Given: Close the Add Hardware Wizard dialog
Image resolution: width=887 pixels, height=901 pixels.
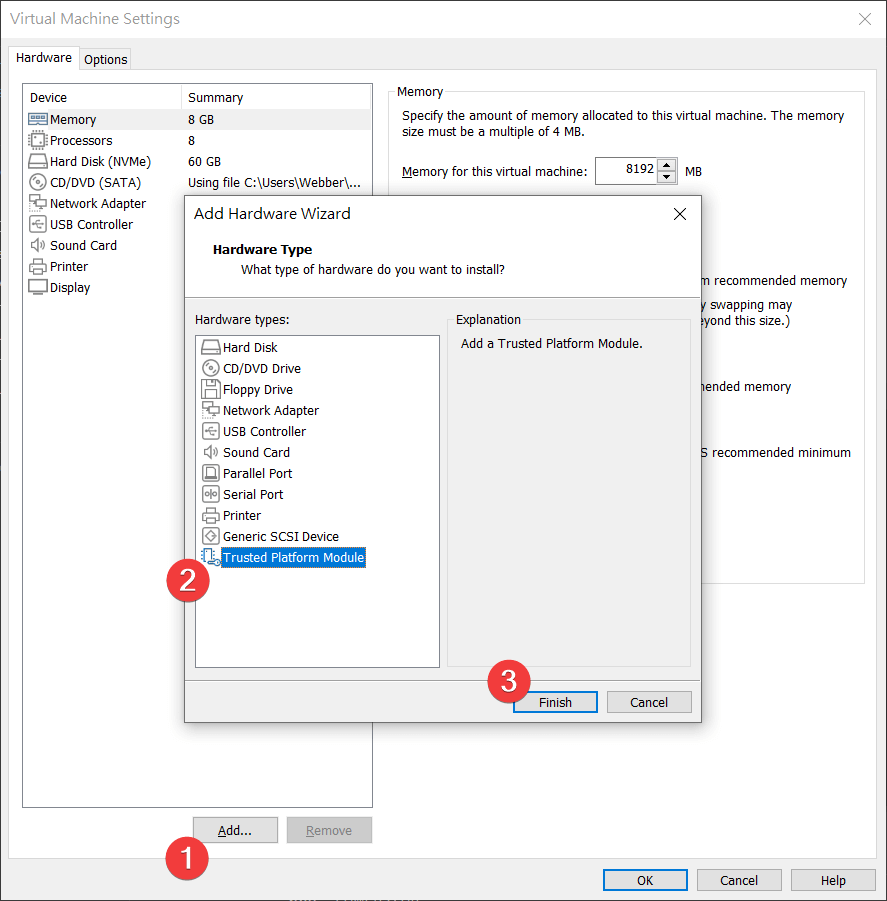Looking at the screenshot, I should tap(680, 214).
